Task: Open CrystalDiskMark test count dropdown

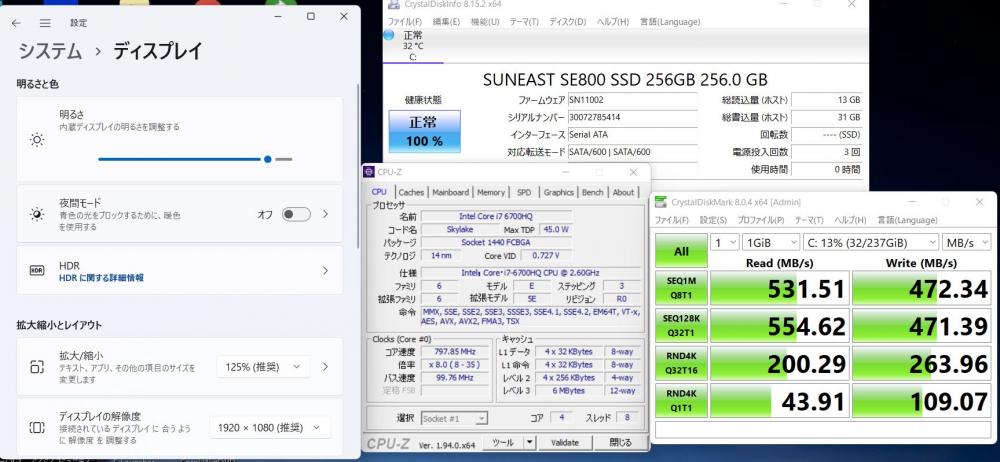Action: (x=723, y=243)
